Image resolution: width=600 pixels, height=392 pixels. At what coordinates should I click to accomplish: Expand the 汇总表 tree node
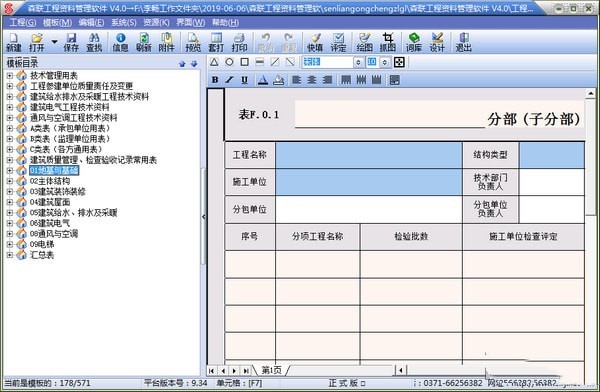pyautogui.click(x=9, y=255)
